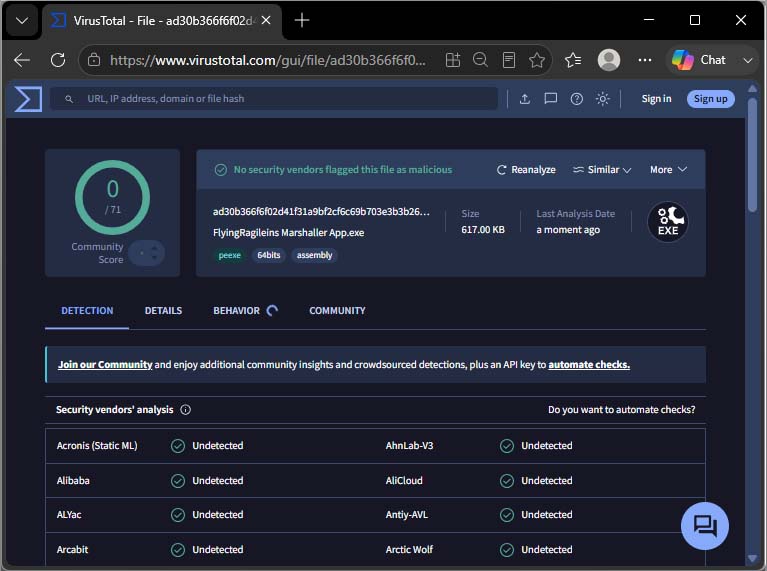Close the VirusTotal tab
The height and width of the screenshot is (571, 767).
point(266,21)
